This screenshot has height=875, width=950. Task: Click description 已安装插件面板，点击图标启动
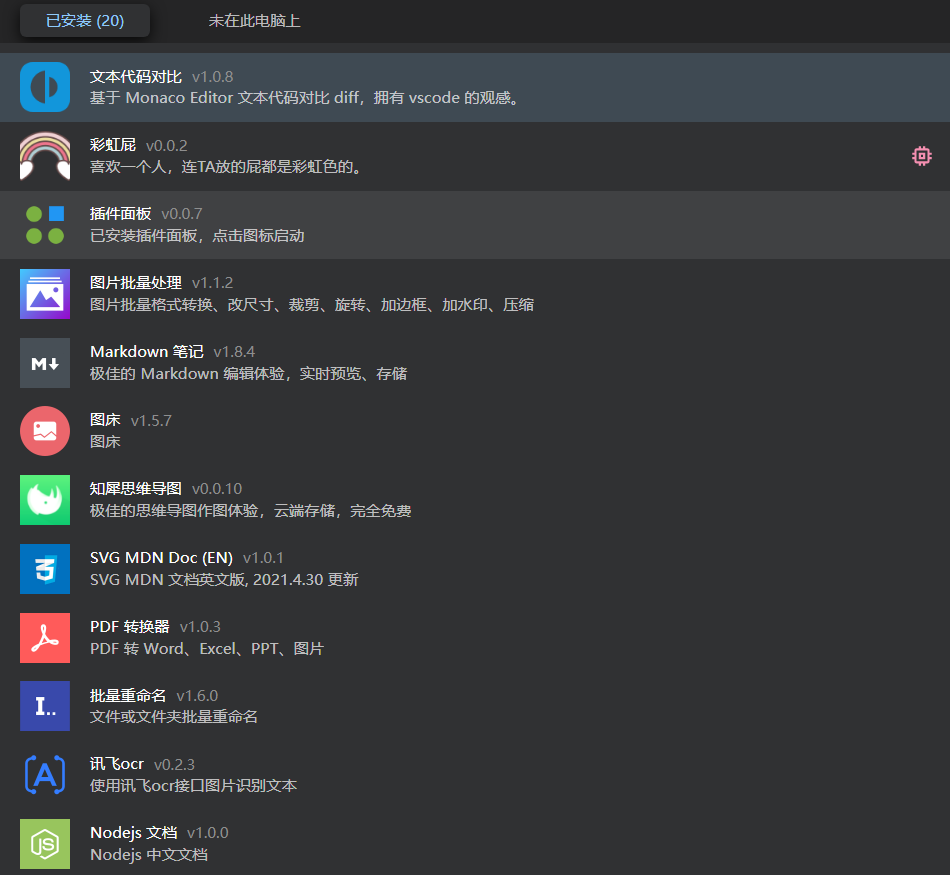pos(197,236)
